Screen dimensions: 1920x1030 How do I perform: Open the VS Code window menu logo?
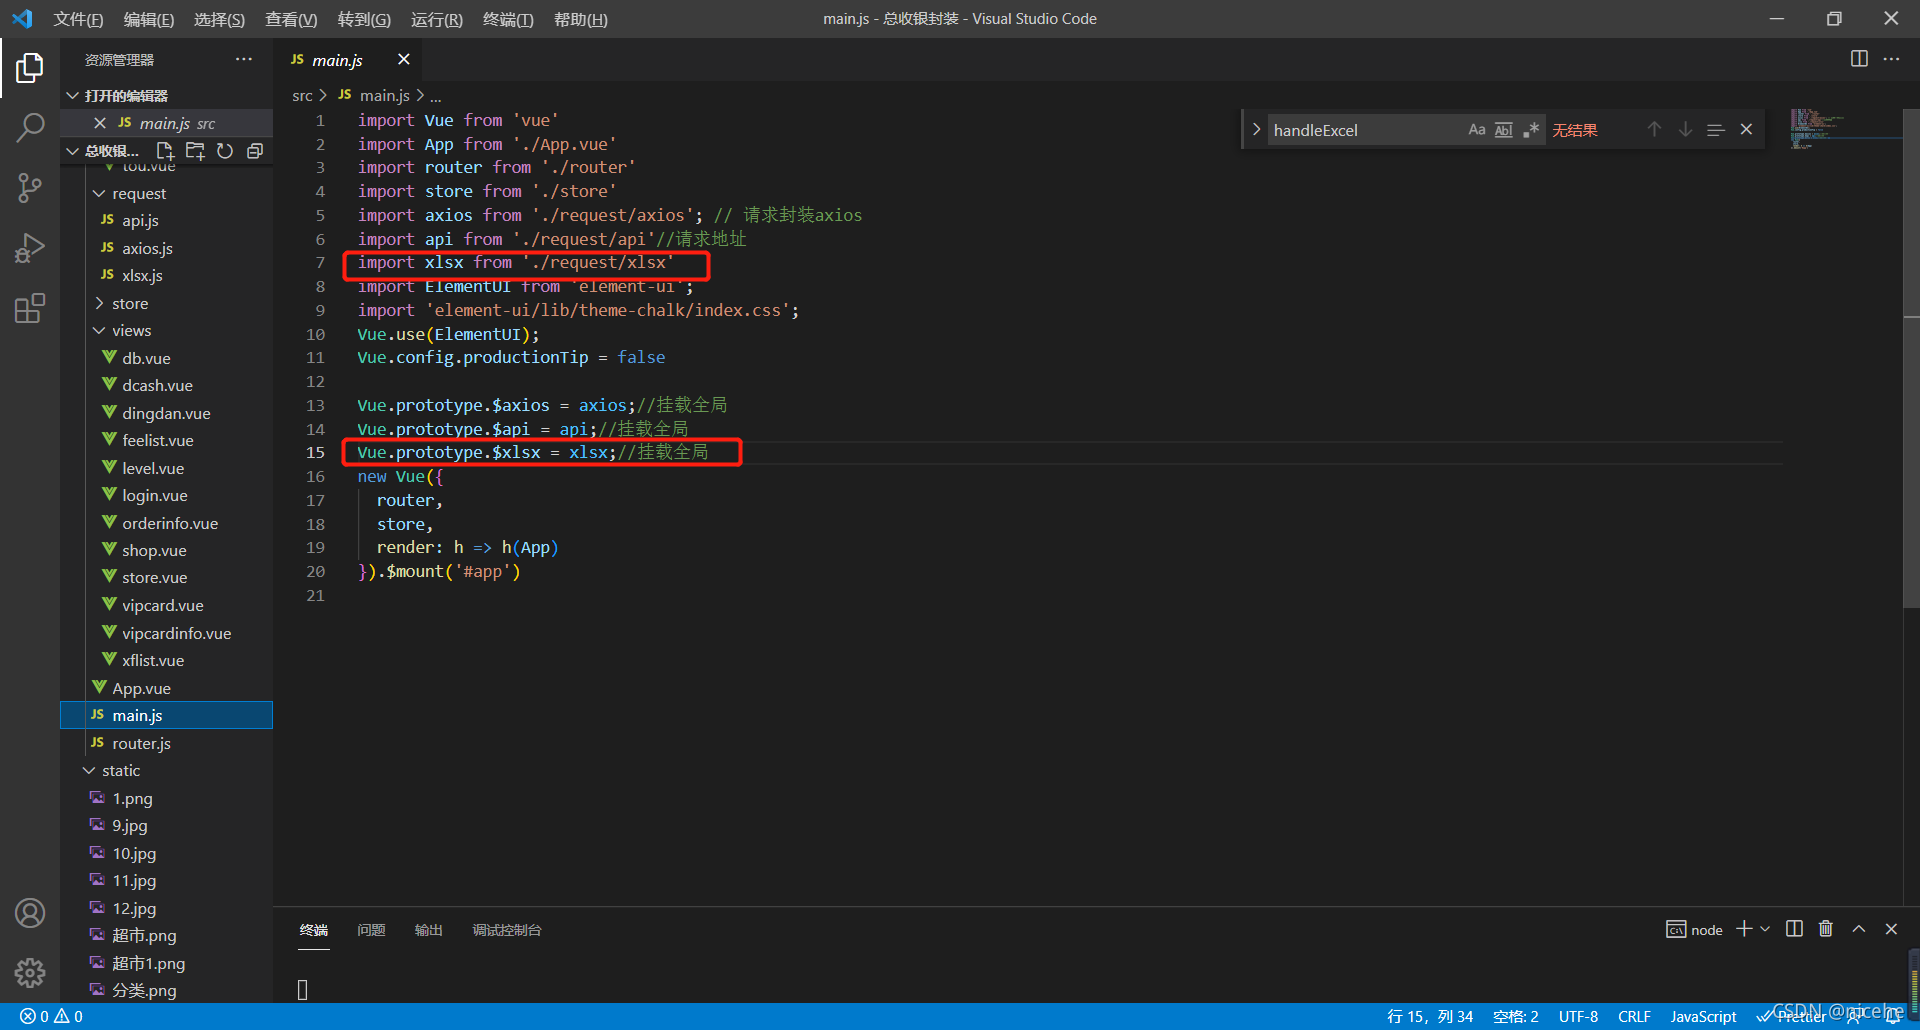tap(22, 19)
